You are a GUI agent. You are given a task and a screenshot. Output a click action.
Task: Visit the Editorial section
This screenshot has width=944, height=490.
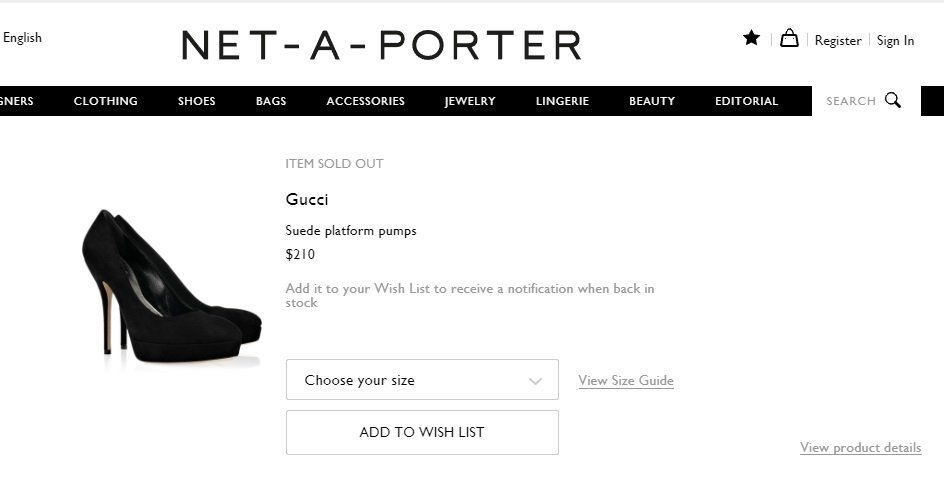click(746, 101)
